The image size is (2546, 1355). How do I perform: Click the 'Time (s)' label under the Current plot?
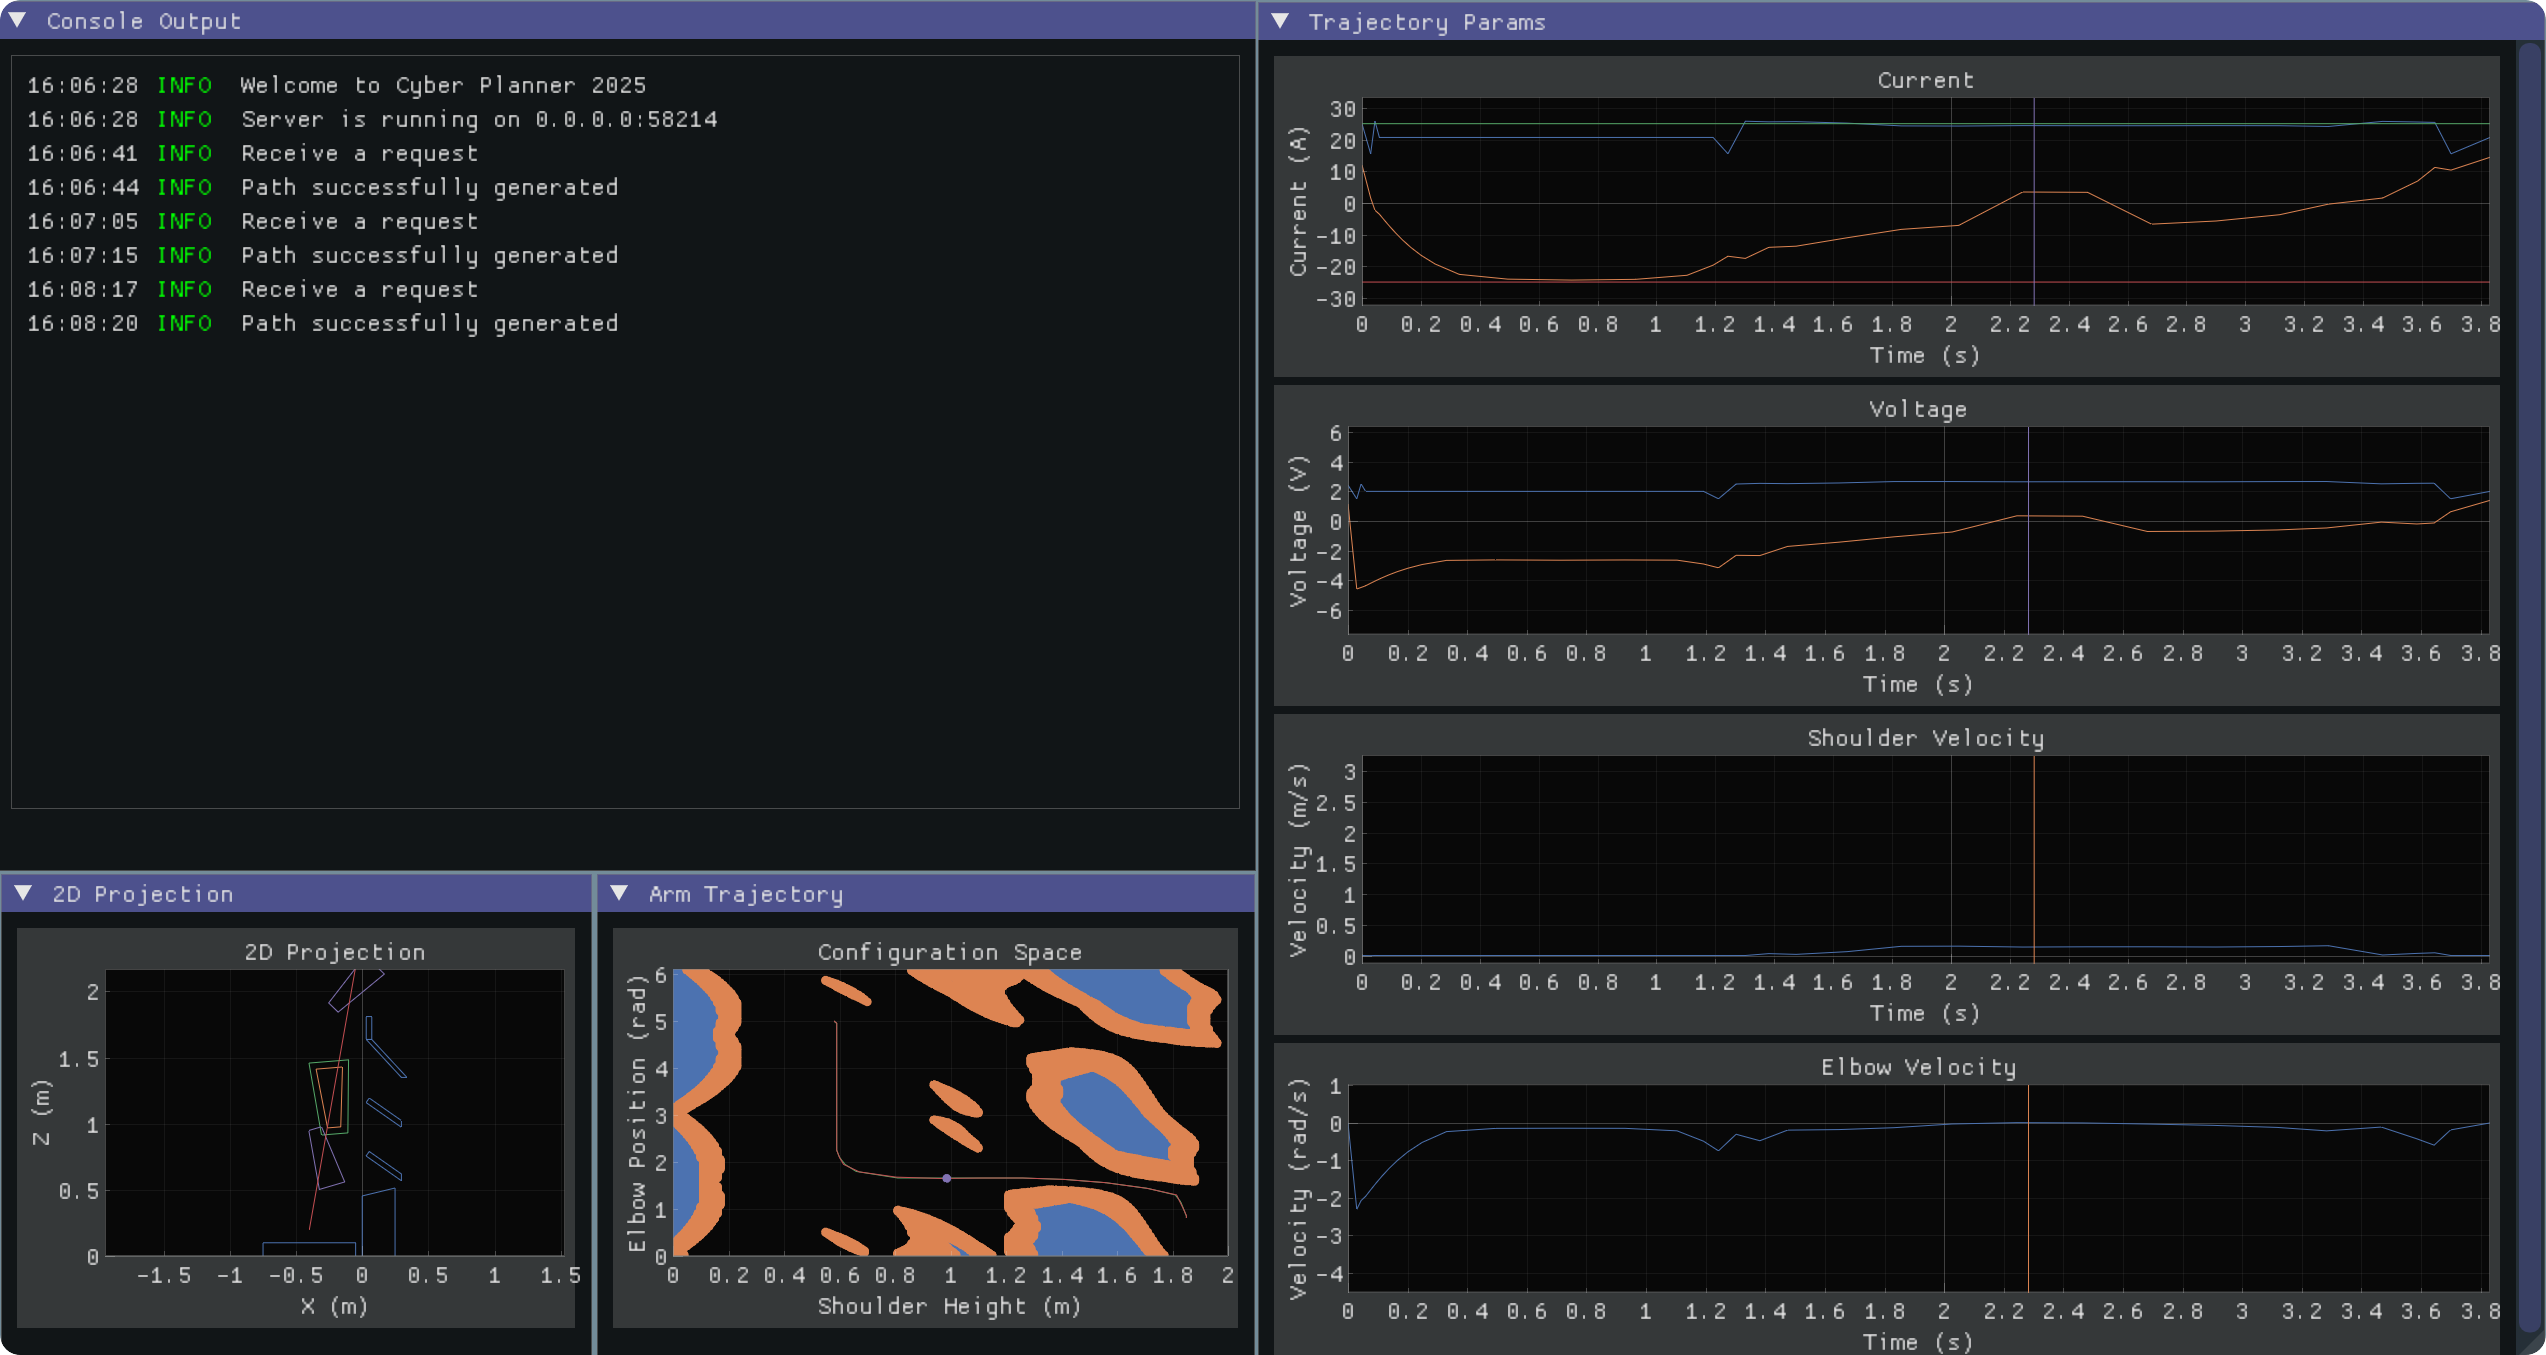(1925, 355)
